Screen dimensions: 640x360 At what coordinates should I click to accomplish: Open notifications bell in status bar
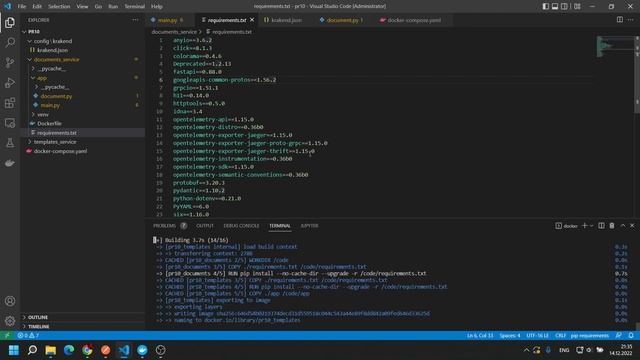(631, 336)
